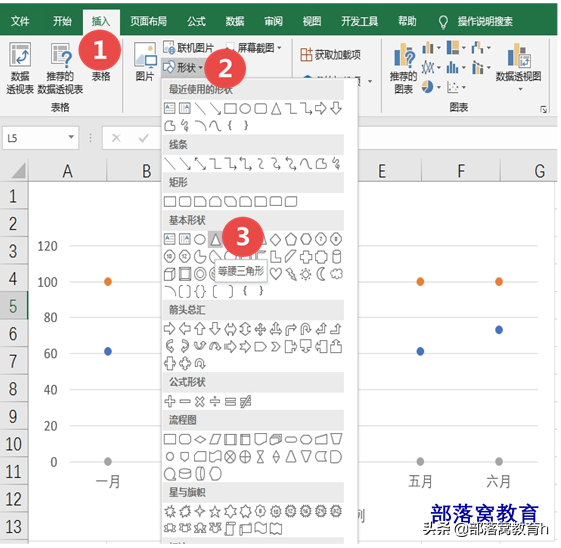The image size is (561, 548).
Task: Switch to the 开始 home tab
Action: pos(62,21)
